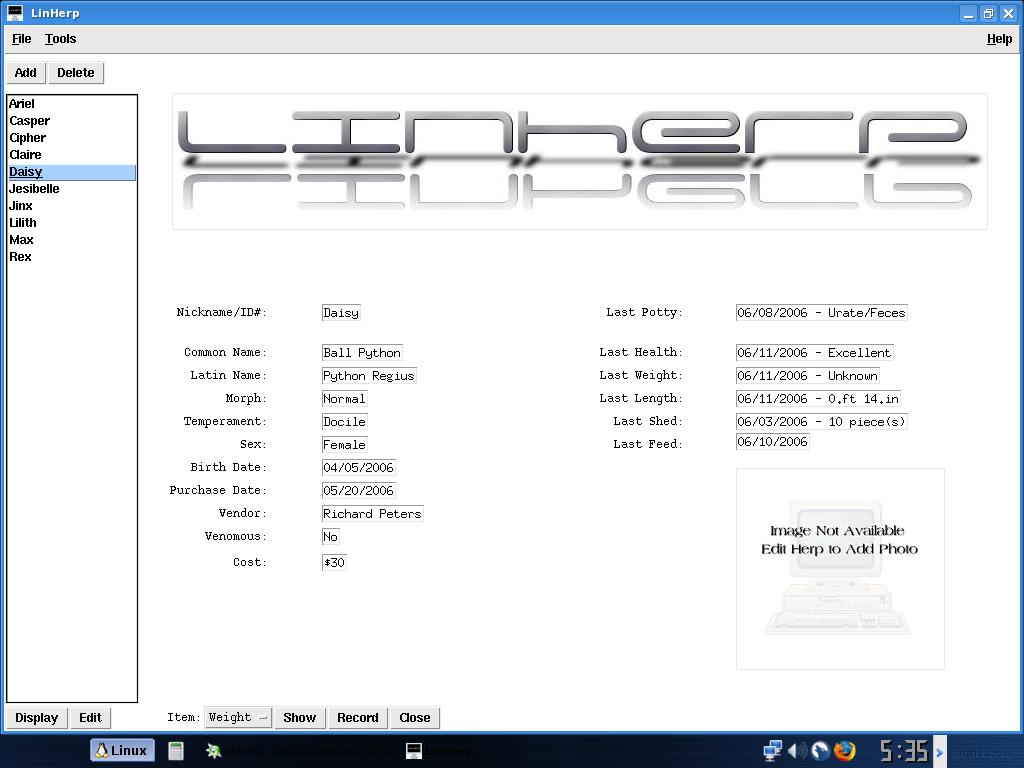
Task: Click the Add button
Action: tap(25, 72)
